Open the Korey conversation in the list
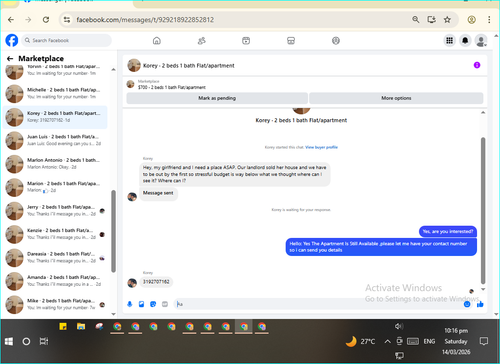The width and height of the screenshot is (500, 364). click(55, 117)
